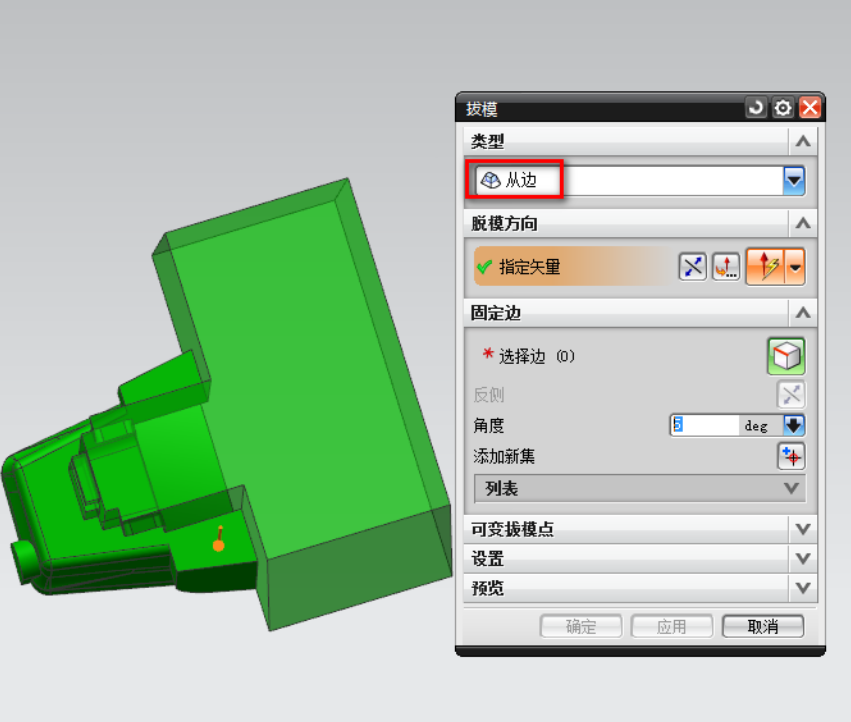851x722 pixels.
Task: Expand the 列表 list
Action: 640,488
